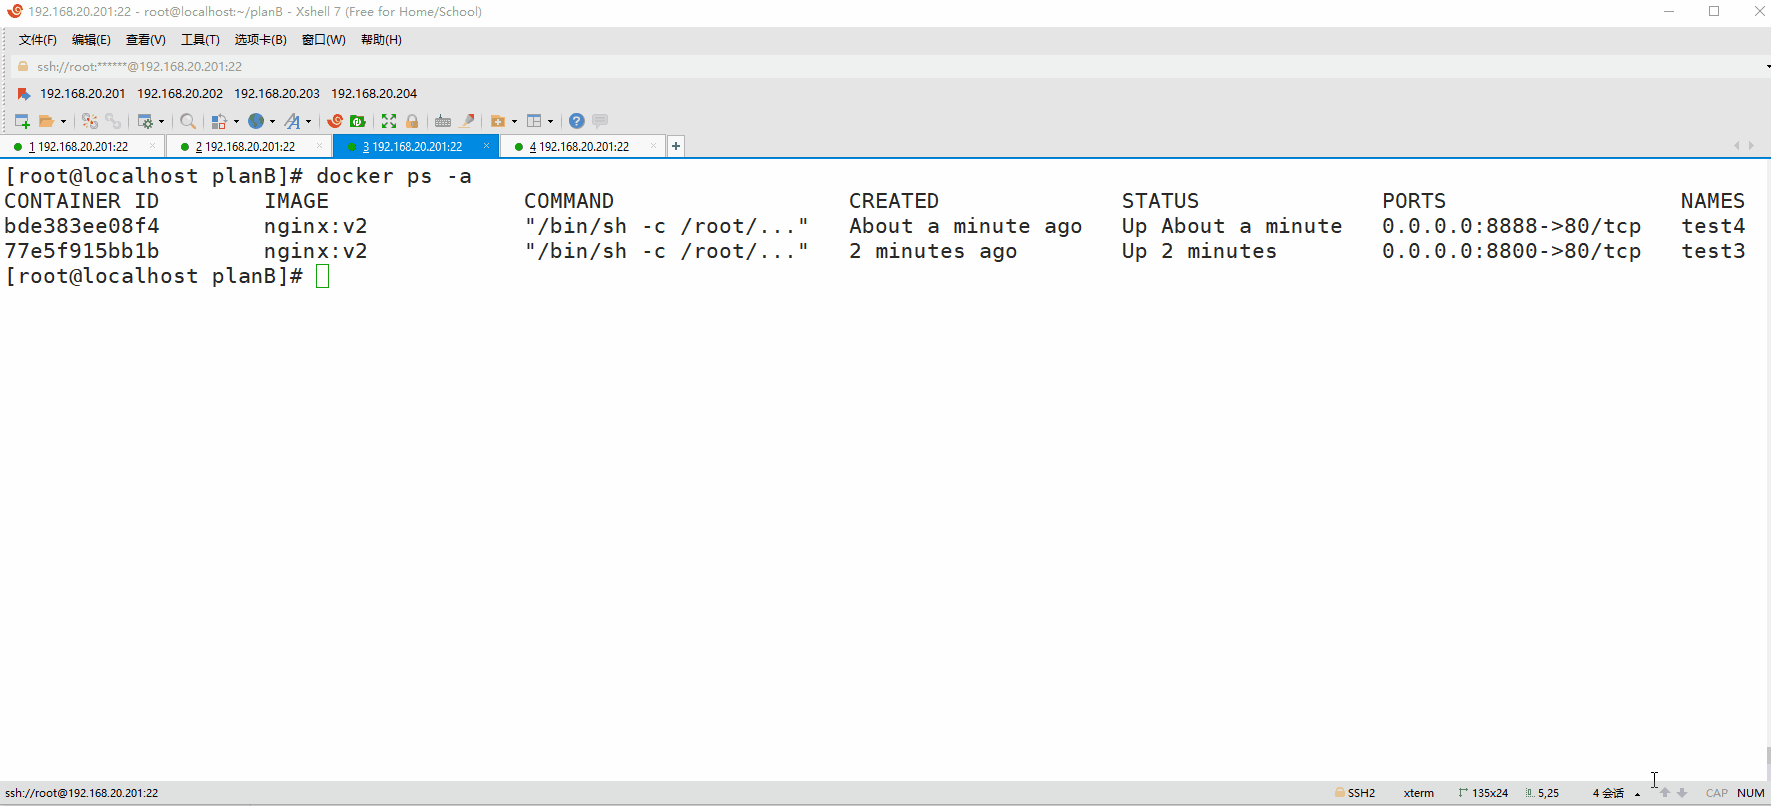Viewport: 1771px width, 806px height.
Task: Click the virtual keyboard icon
Action: pyautogui.click(x=443, y=121)
